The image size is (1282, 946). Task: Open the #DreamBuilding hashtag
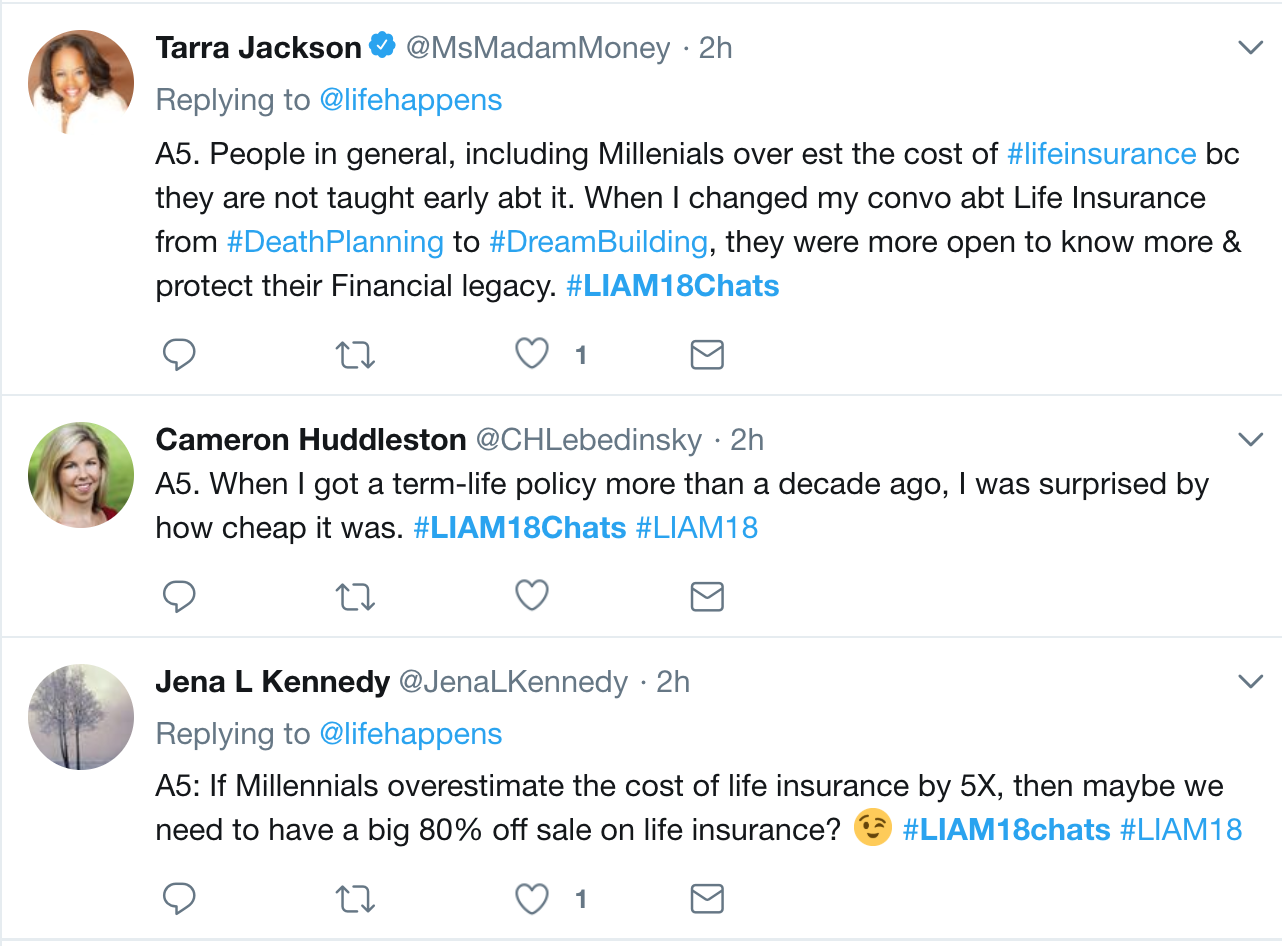tap(597, 242)
